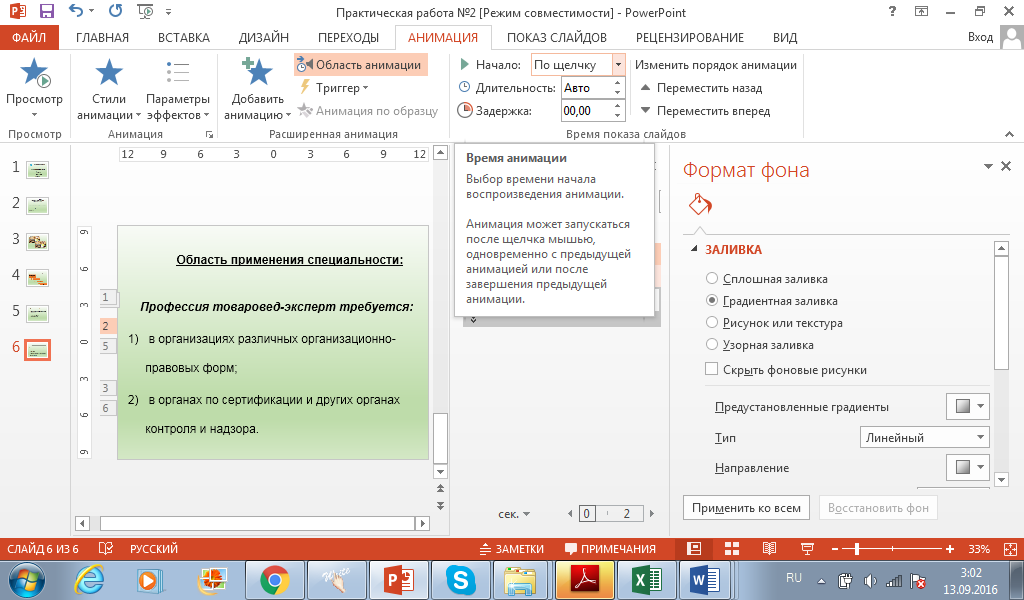This screenshot has width=1024, height=600.
Task: Open the ФАЙЛ tab
Action: (x=29, y=37)
